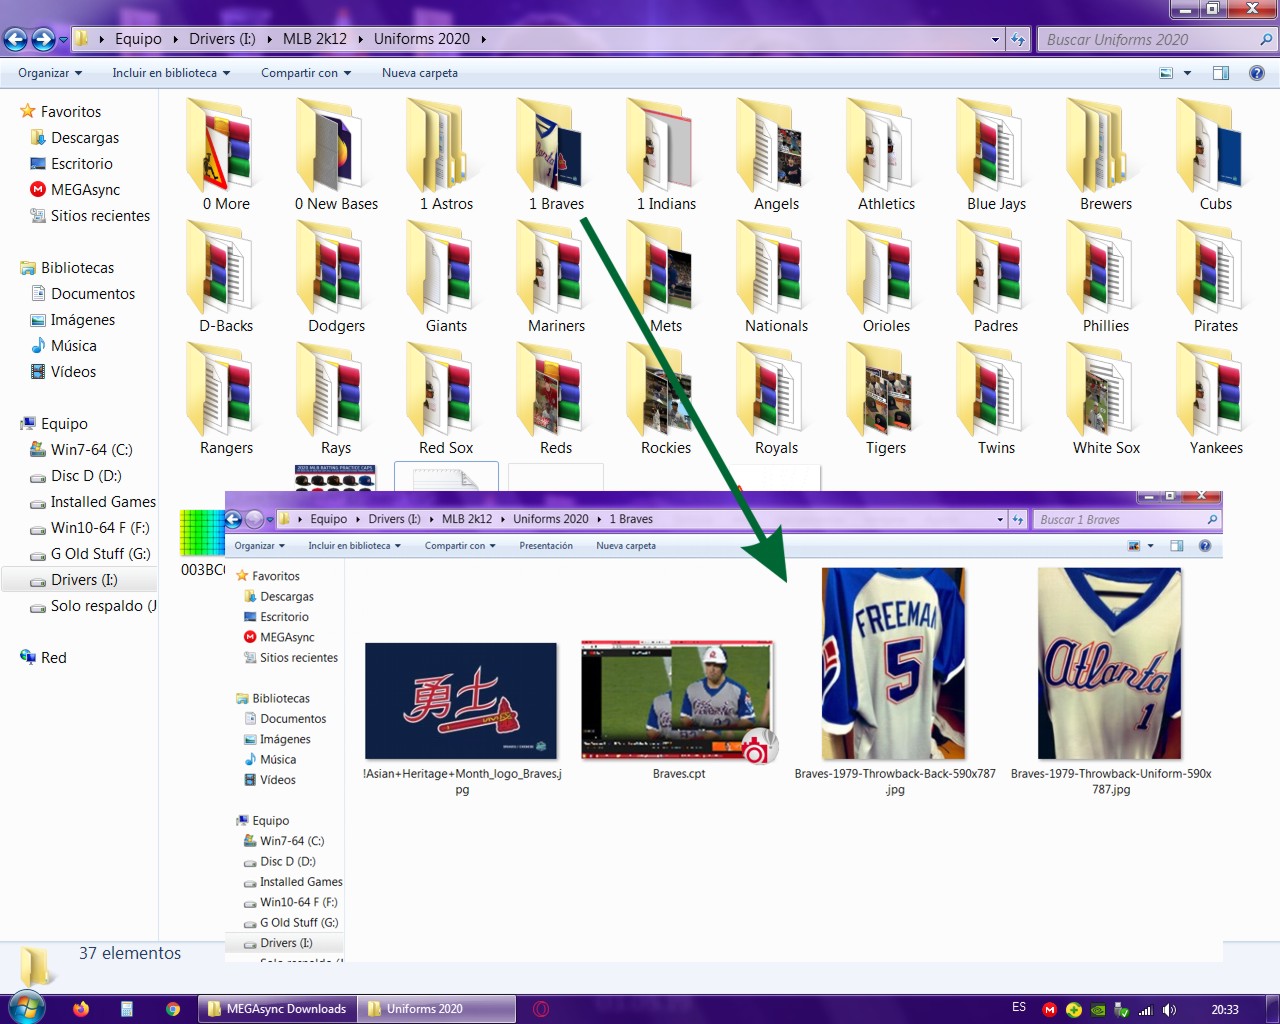
Task: Select the Asian Heritage Month Braves logo thumbnail
Action: pyautogui.click(x=461, y=702)
